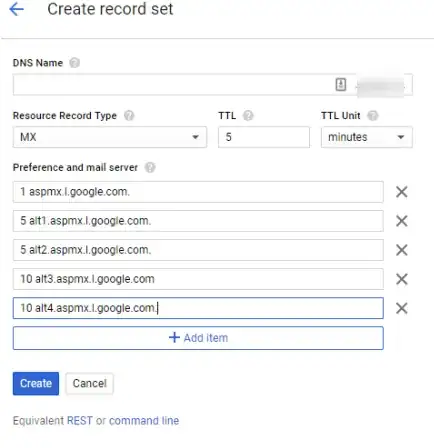Open the equivalent REST link
The height and width of the screenshot is (448, 434).
pyautogui.click(x=80, y=421)
